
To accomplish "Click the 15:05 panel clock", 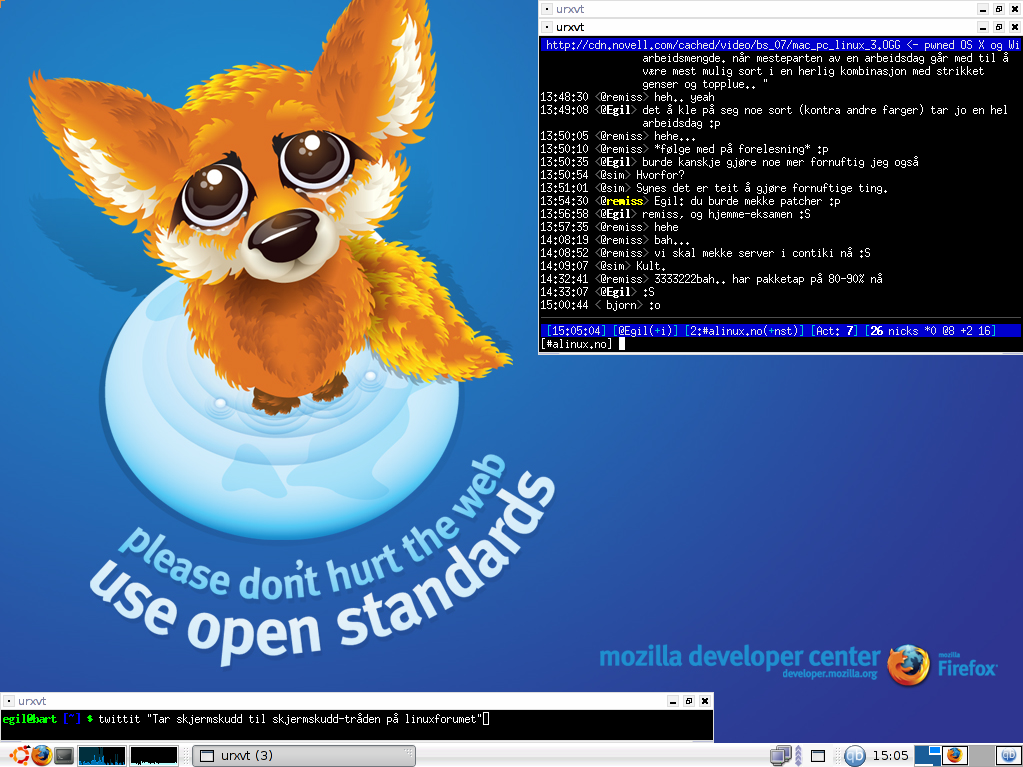I will pyautogui.click(x=890, y=756).
